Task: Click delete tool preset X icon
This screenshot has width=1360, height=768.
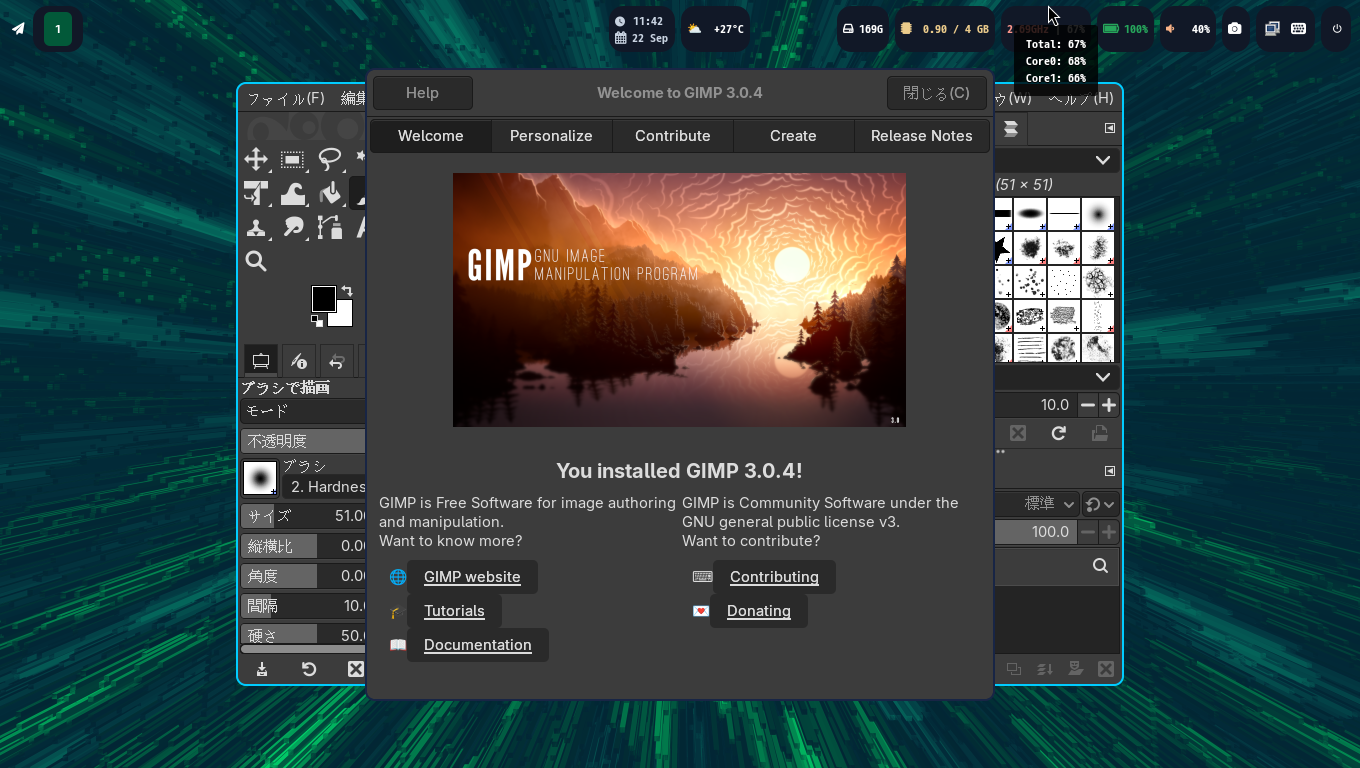Action: (x=355, y=669)
